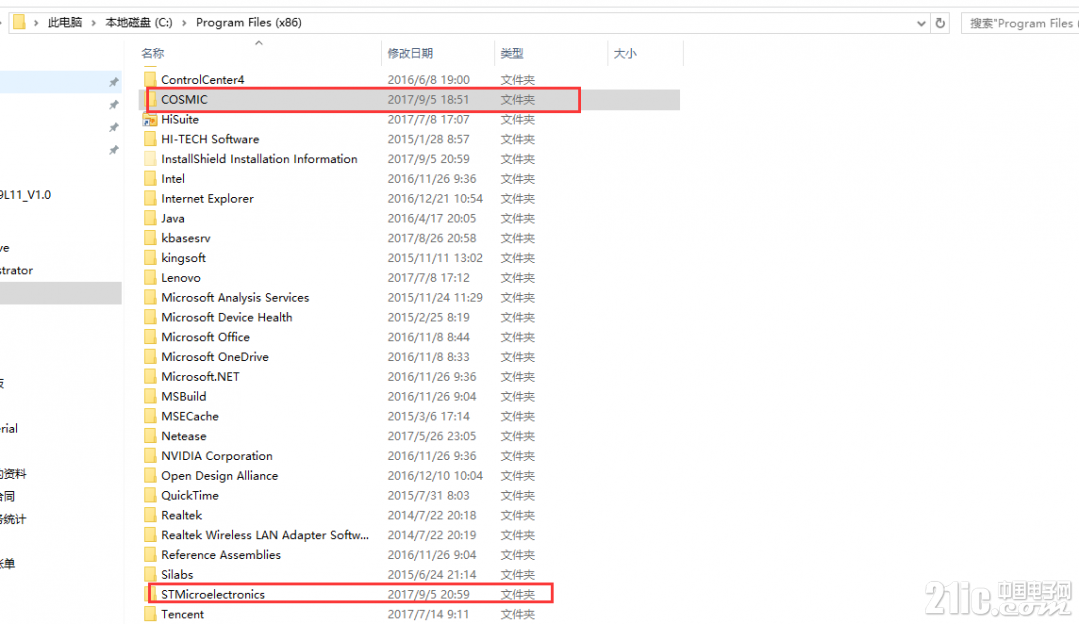The width and height of the screenshot is (1079, 624).
Task: Click the MSBuild folder icon
Action: 150,396
